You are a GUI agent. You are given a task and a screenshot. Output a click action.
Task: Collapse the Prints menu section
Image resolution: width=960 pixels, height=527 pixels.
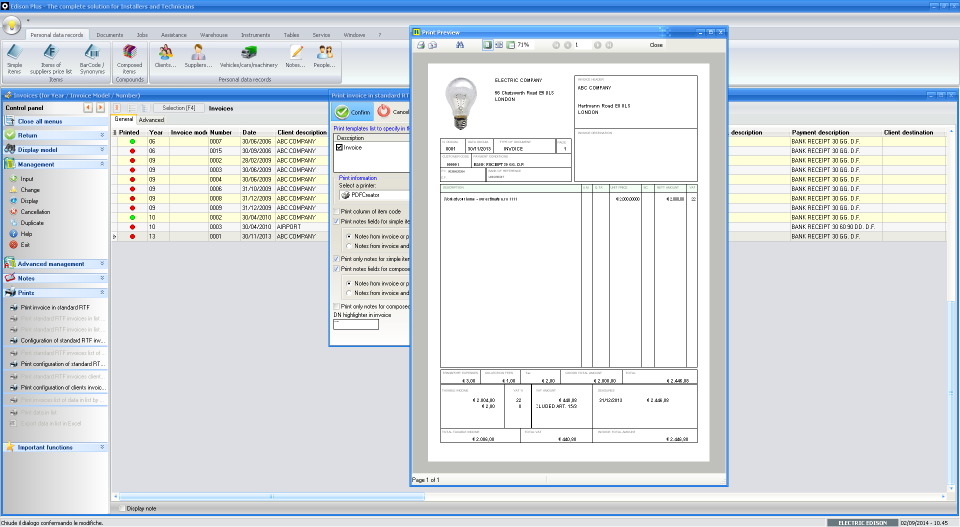(55, 293)
